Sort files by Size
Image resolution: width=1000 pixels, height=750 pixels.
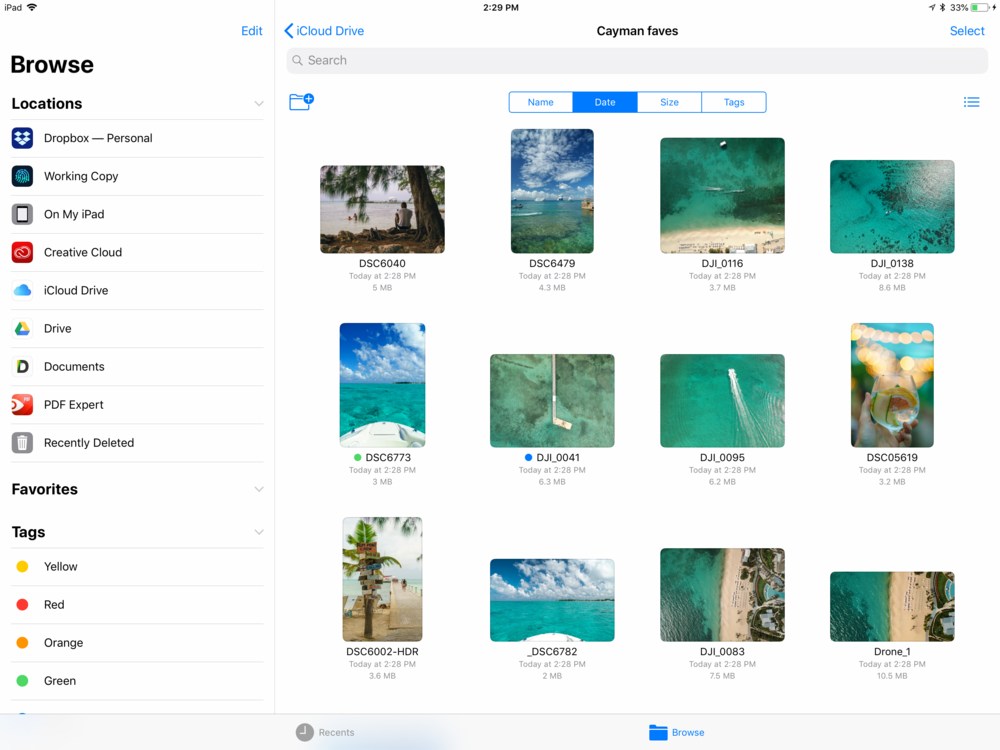(669, 102)
